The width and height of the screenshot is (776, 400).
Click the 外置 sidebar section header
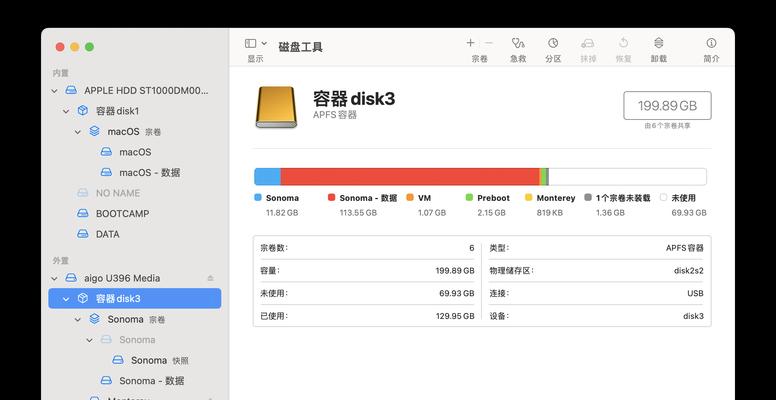[60, 260]
